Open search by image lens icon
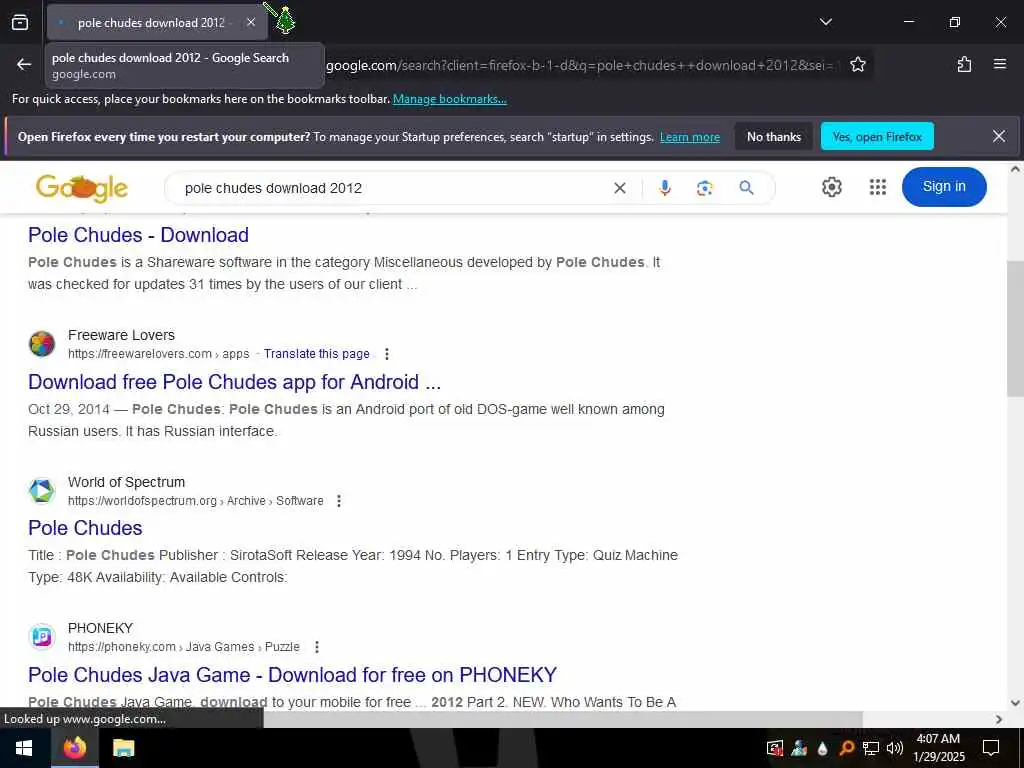This screenshot has width=1024, height=768. click(704, 188)
